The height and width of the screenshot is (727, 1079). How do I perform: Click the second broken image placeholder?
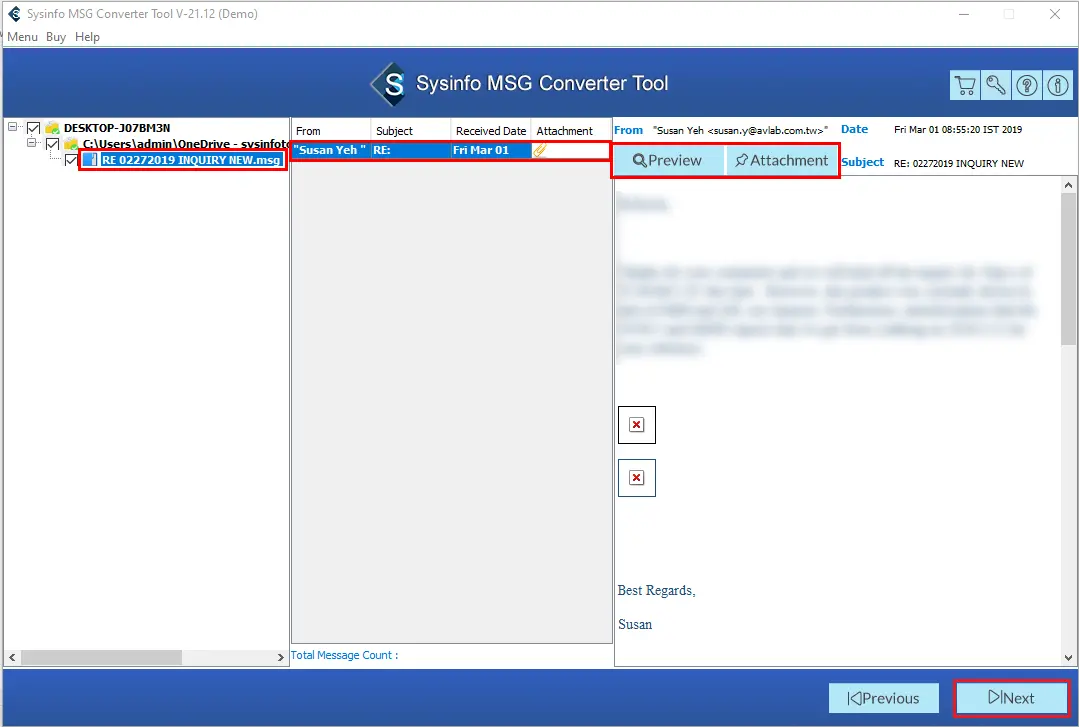[x=637, y=478]
